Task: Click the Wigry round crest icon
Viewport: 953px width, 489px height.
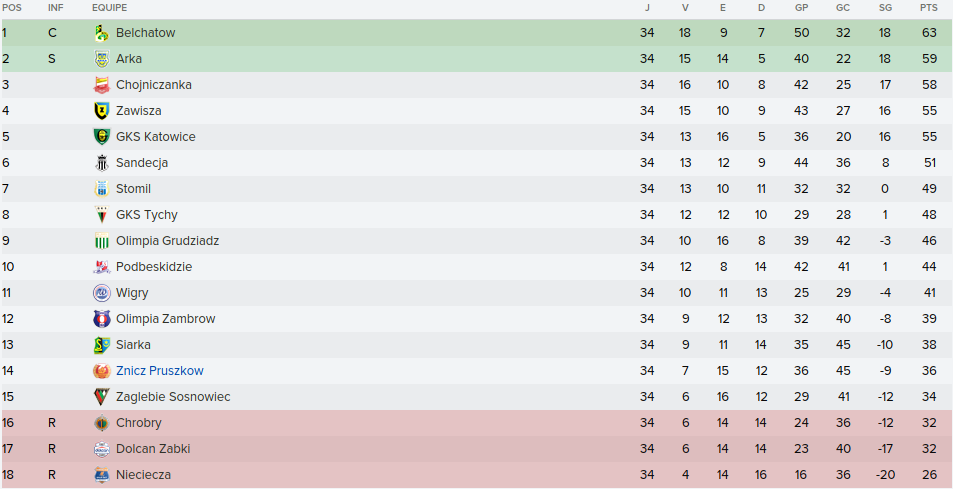Action: 101,293
